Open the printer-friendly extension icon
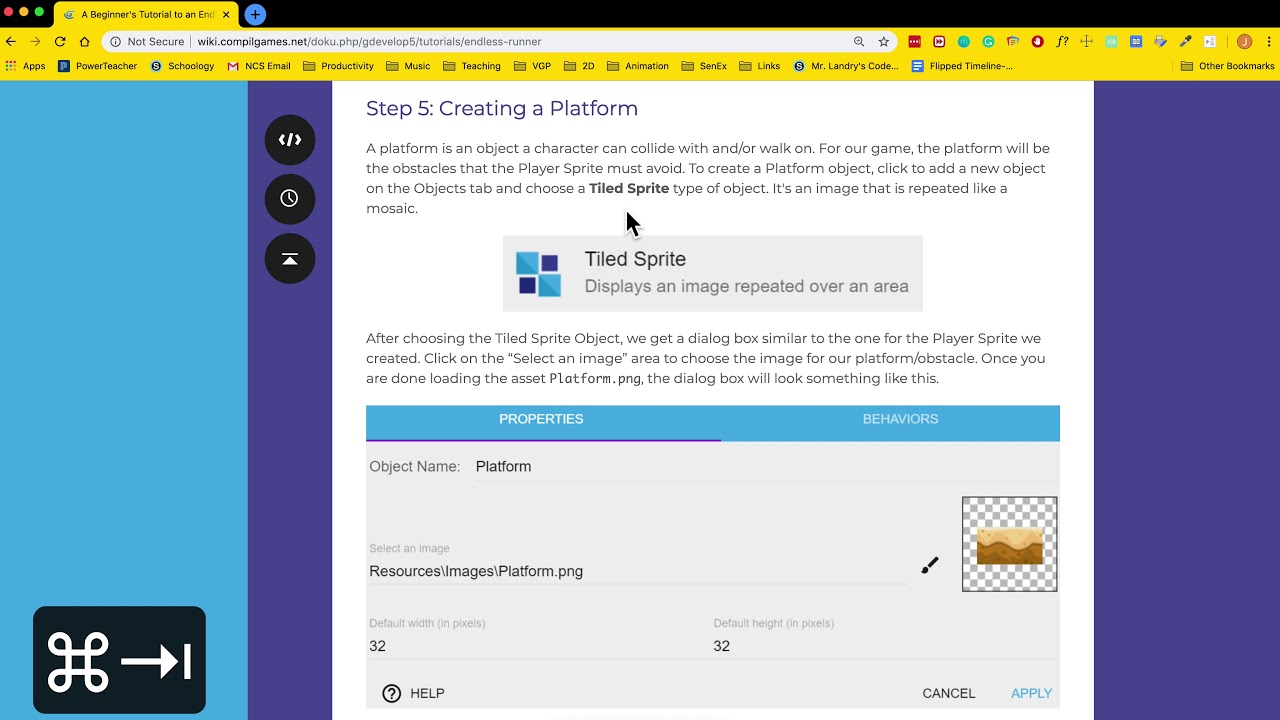This screenshot has height=720, width=1280. pos(1160,41)
